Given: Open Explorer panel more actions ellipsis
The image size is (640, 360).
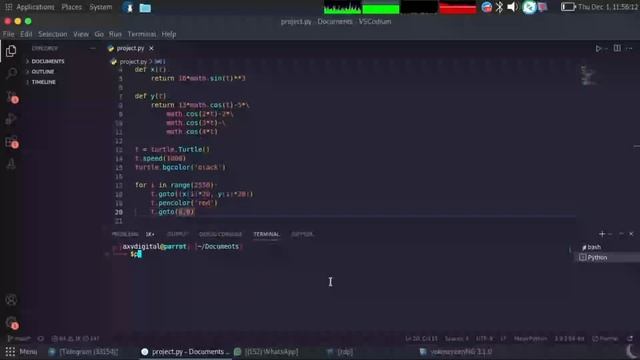Looking at the screenshot, I should (93, 48).
